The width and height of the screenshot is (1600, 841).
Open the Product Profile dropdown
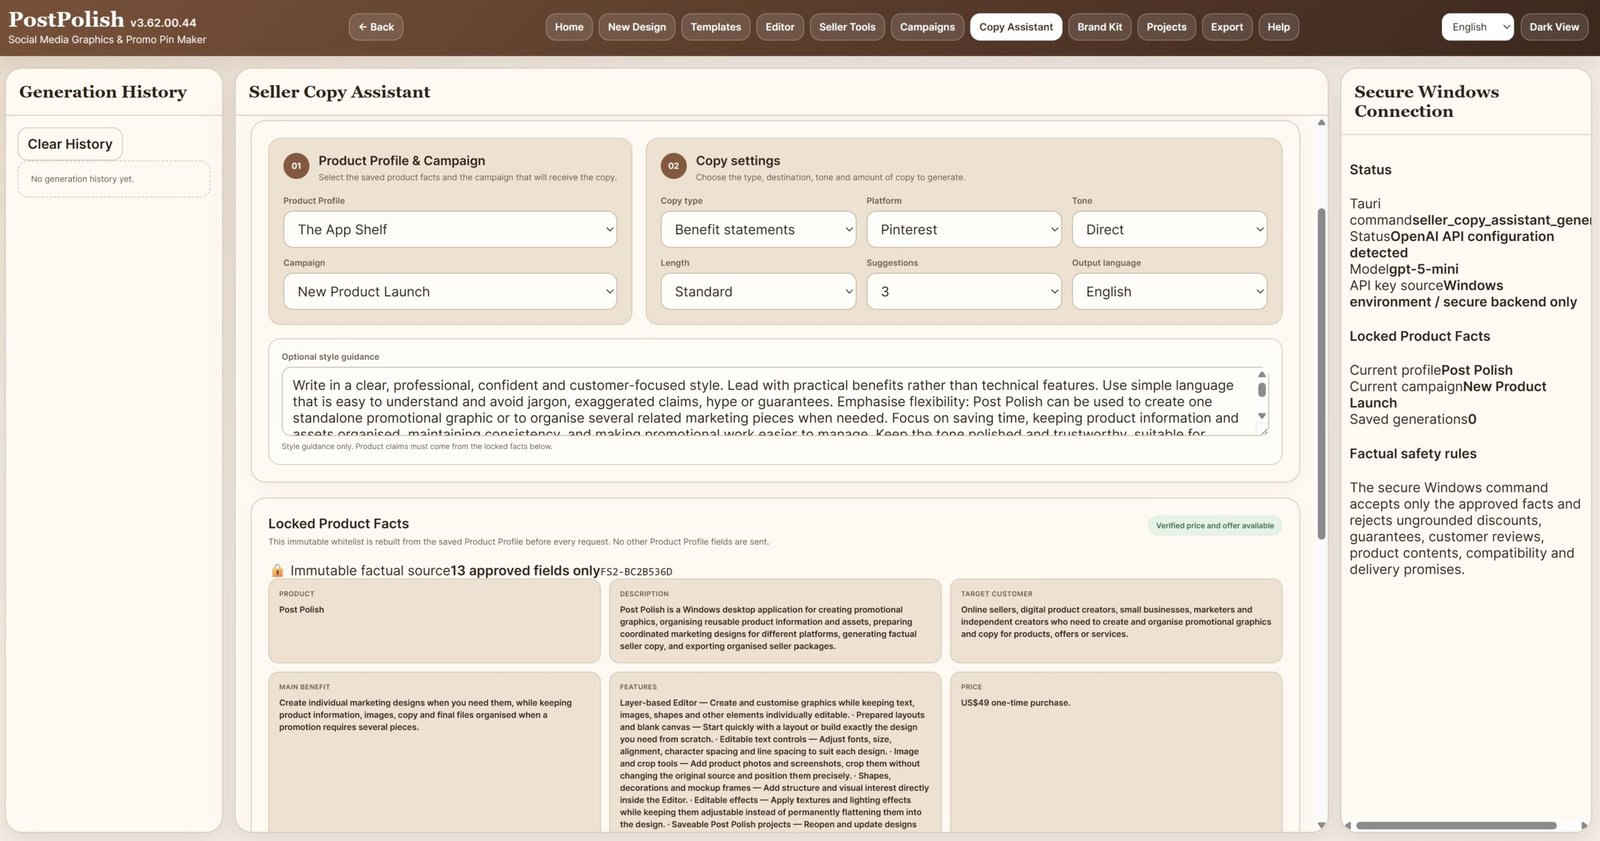point(450,229)
